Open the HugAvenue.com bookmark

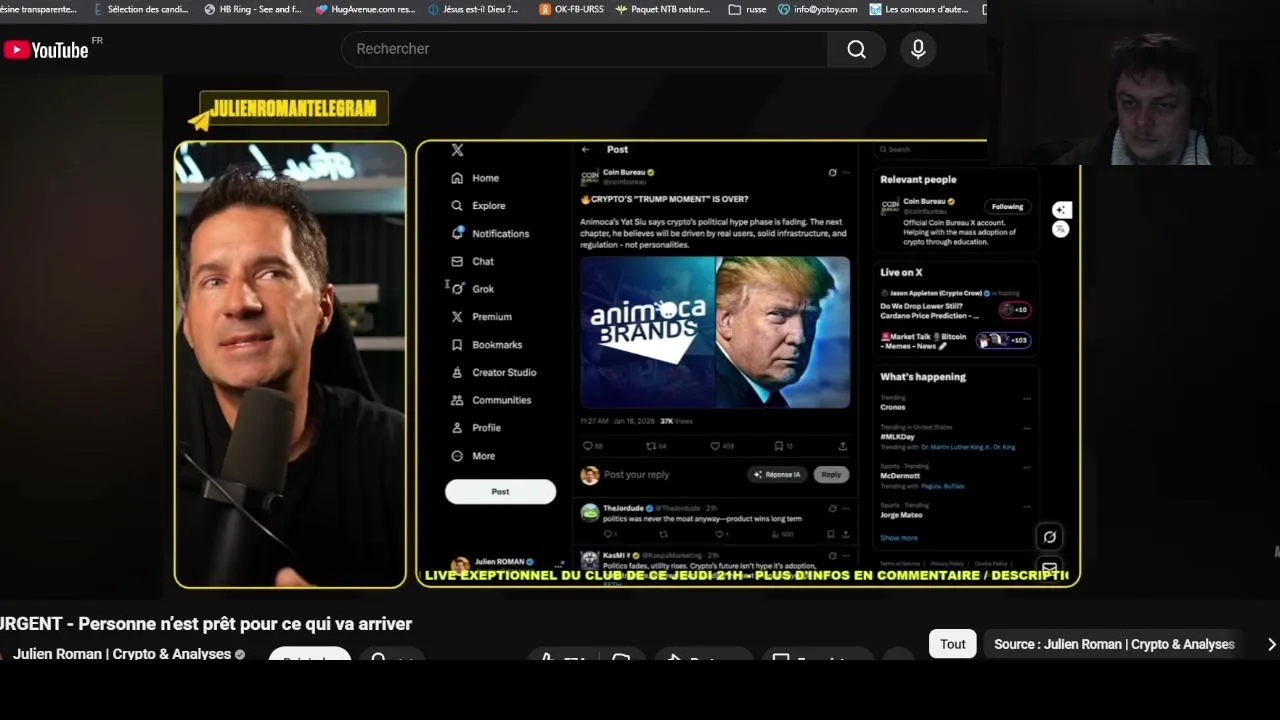click(365, 9)
